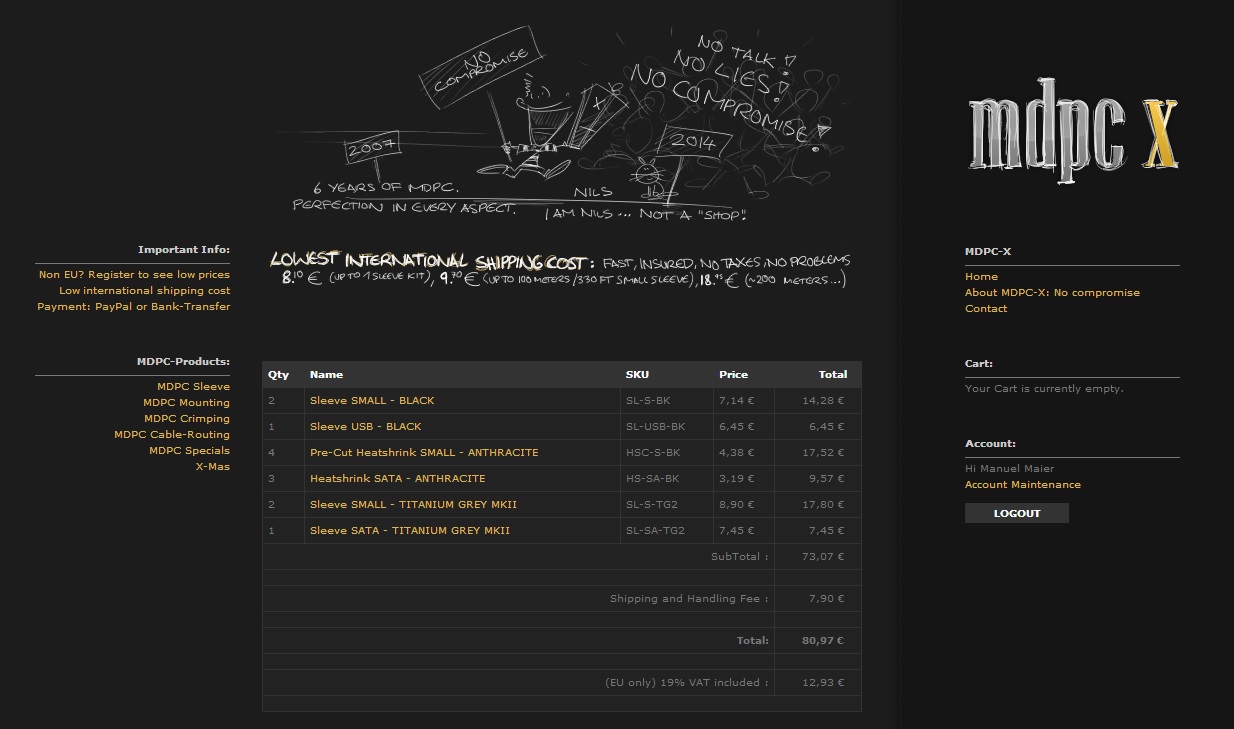This screenshot has width=1234, height=729.
Task: Show the MDPC Specials category
Action: click(x=189, y=451)
